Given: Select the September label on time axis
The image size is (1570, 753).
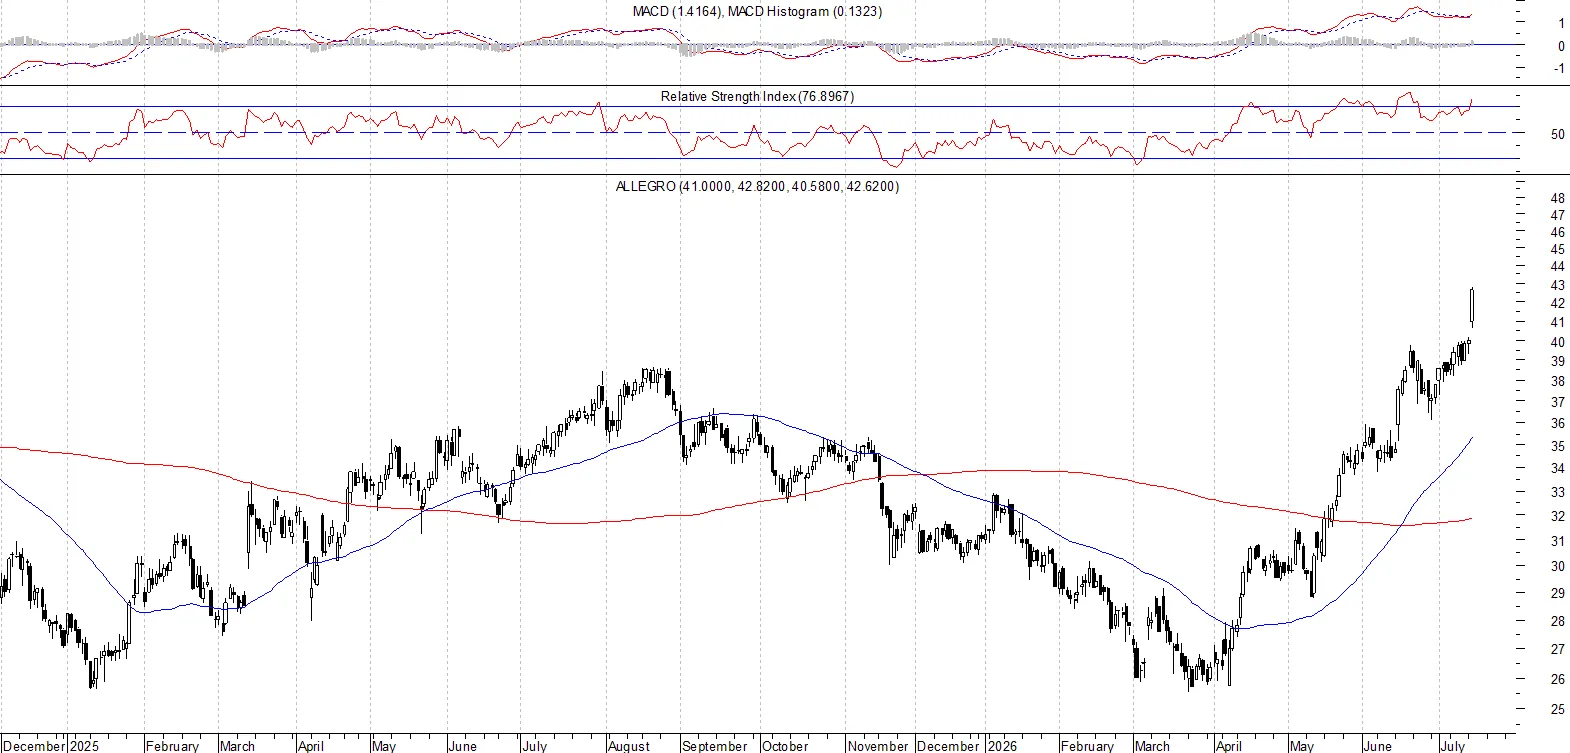Looking at the screenshot, I should [x=714, y=746].
